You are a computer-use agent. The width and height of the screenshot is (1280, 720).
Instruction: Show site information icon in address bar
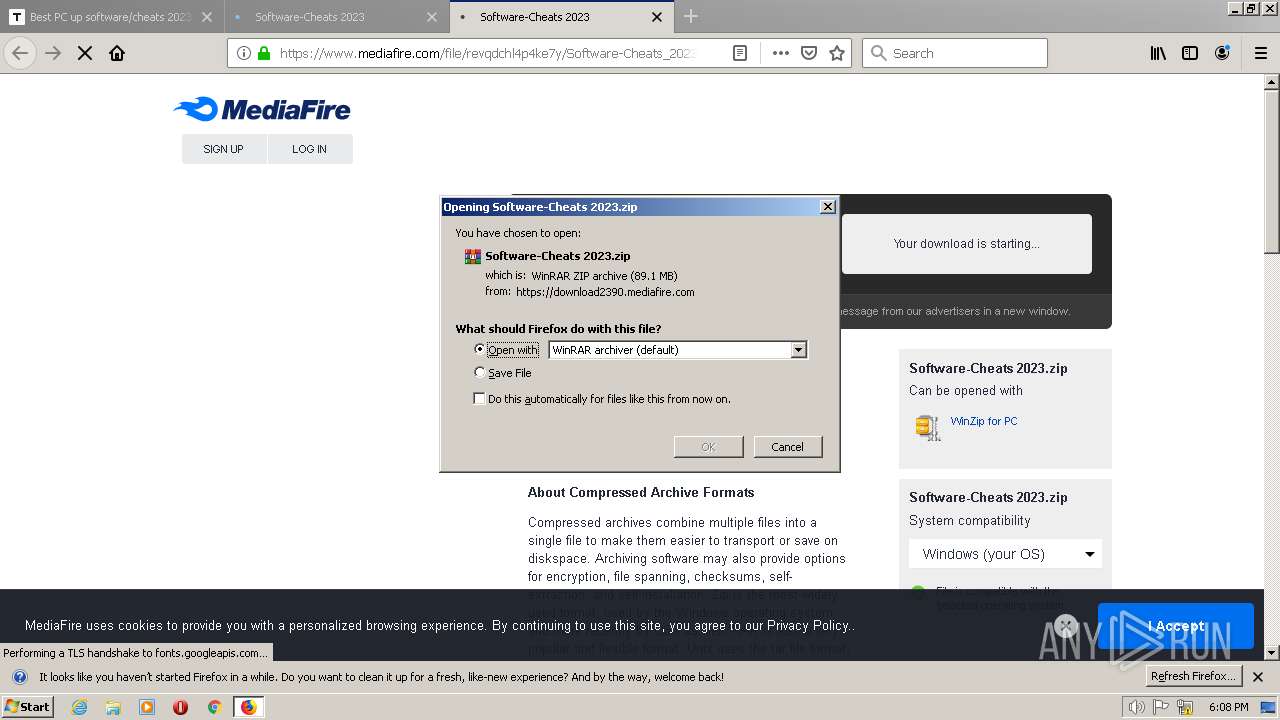point(244,53)
